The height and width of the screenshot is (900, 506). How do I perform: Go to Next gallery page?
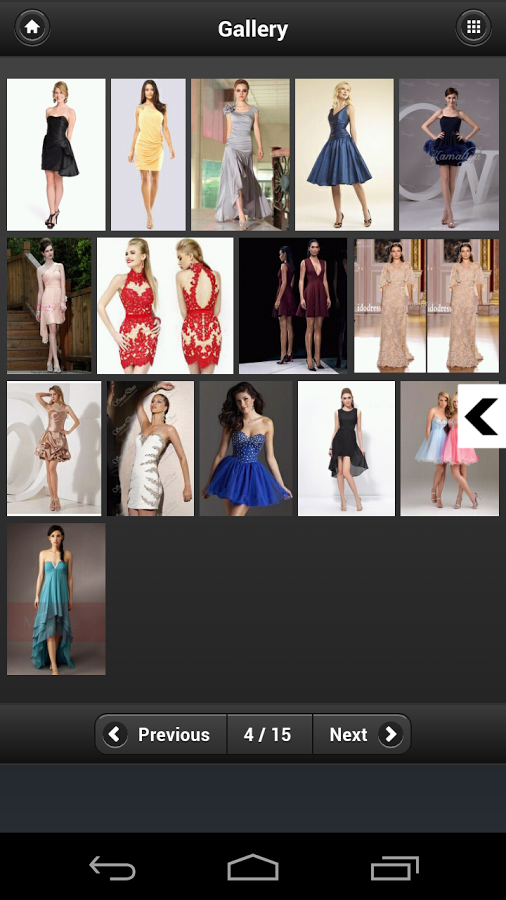point(362,734)
